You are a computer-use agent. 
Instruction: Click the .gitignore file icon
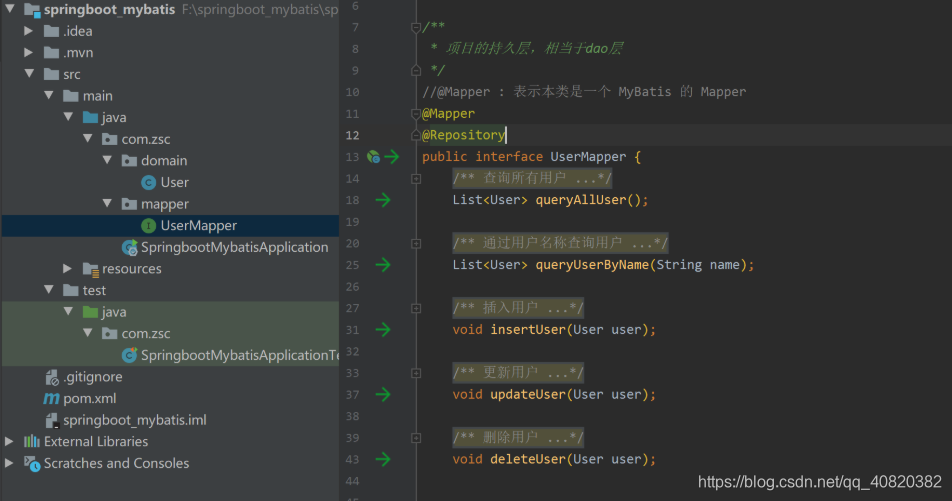(x=52, y=377)
